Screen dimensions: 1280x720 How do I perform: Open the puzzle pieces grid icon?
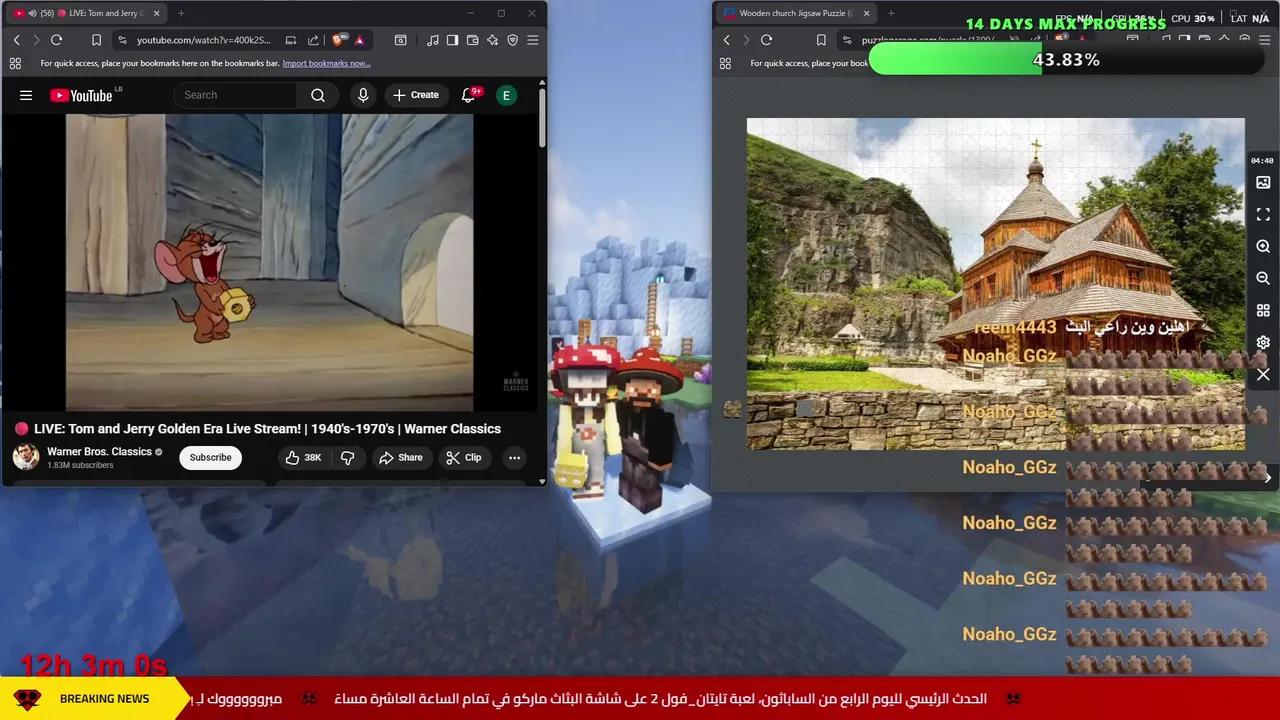[x=1263, y=311]
